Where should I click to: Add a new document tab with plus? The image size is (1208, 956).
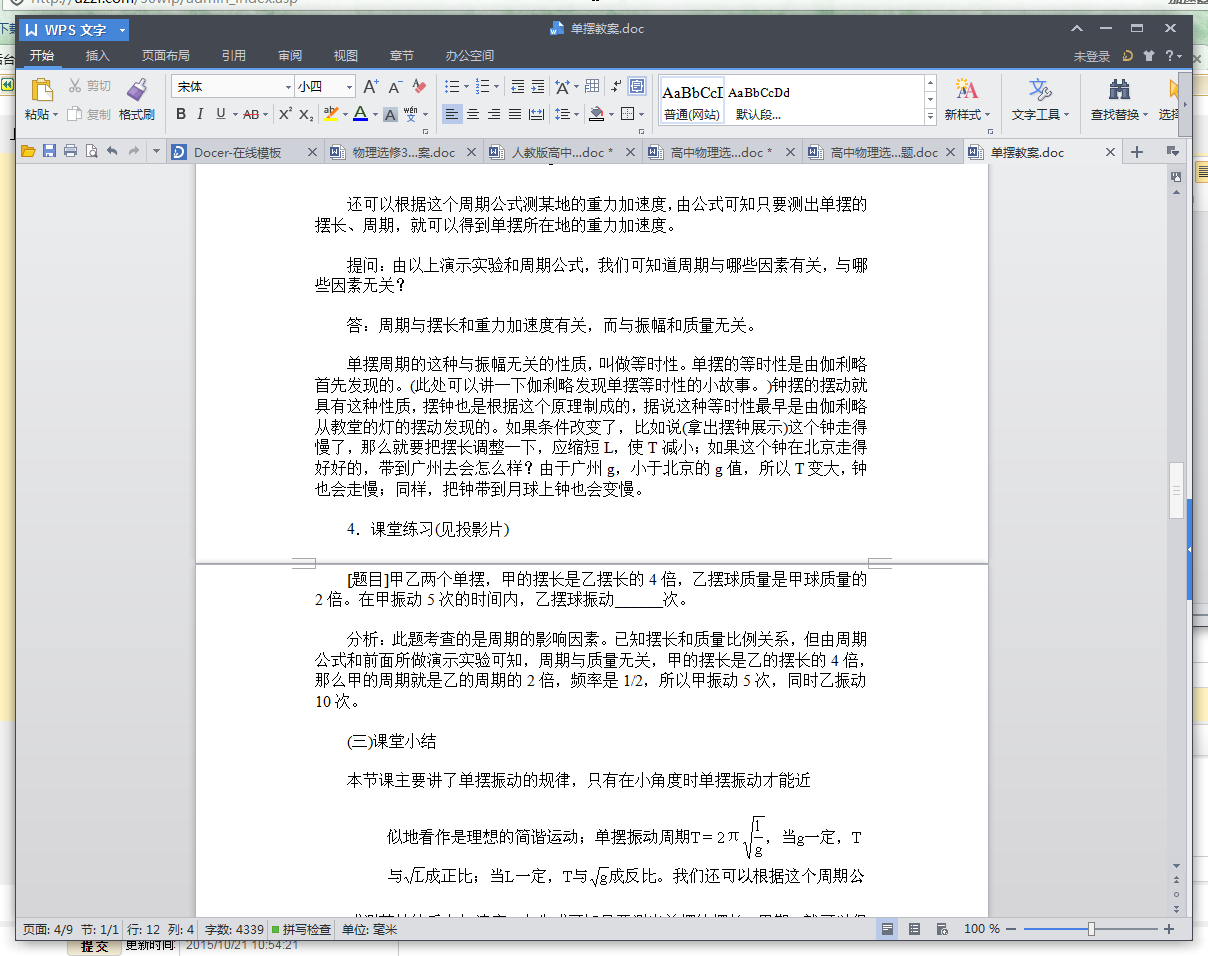(x=1137, y=152)
